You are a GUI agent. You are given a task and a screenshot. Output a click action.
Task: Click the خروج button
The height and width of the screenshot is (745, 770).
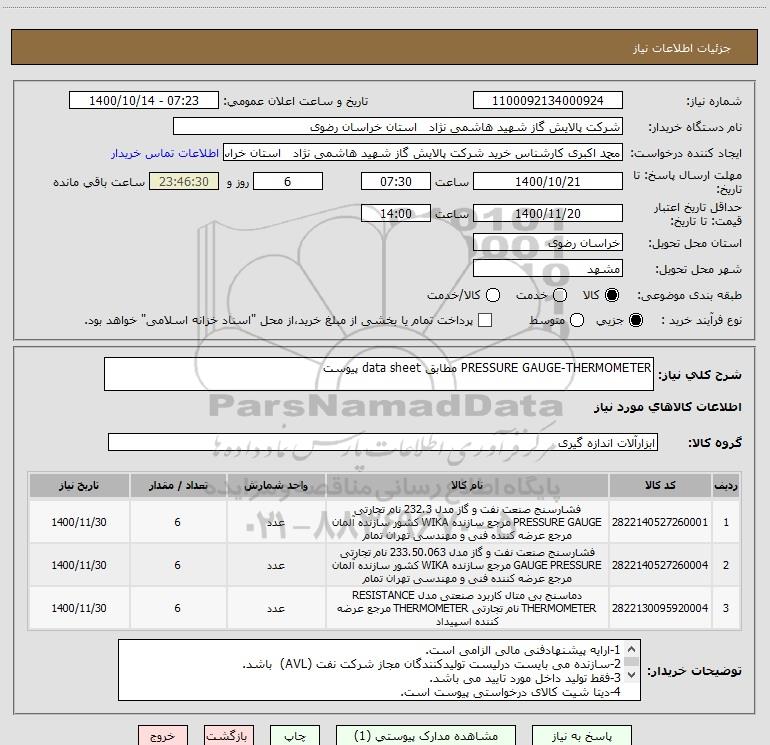click(163, 736)
